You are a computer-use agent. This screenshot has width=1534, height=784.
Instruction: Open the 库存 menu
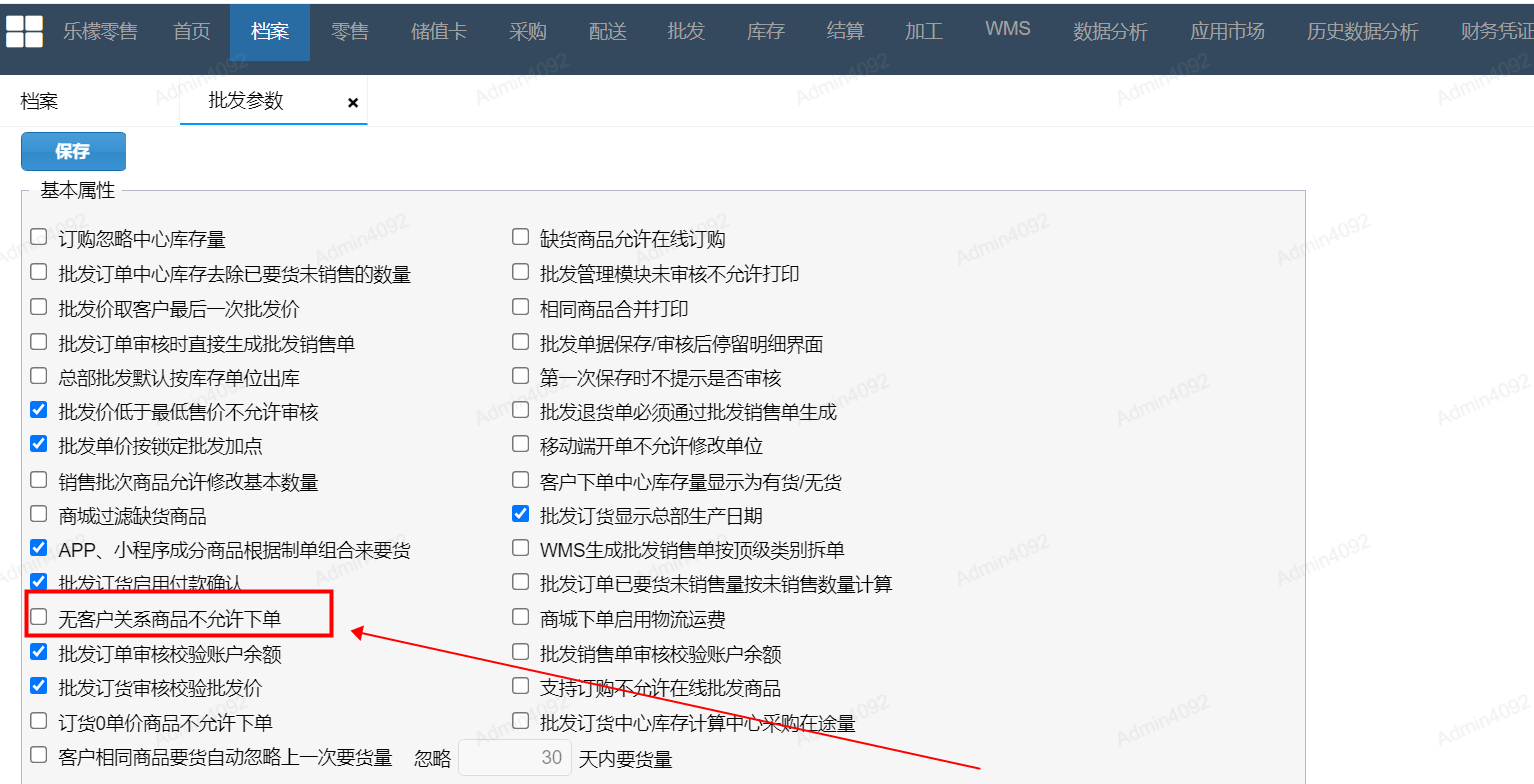click(x=766, y=32)
